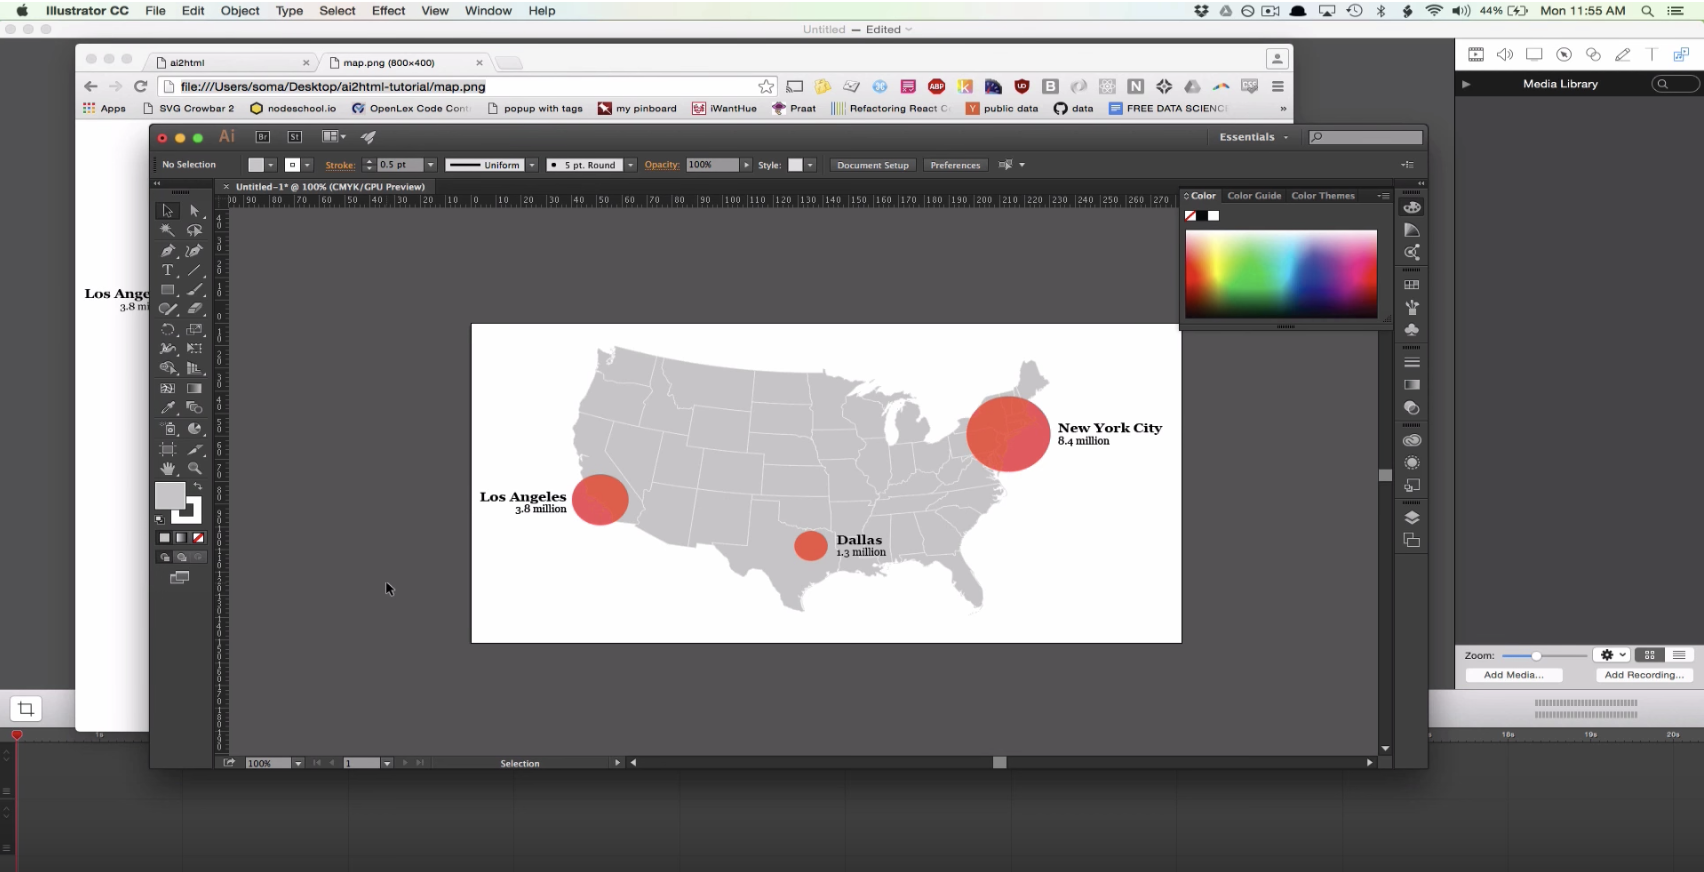
Task: Select the Direct Selection tool
Action: [194, 211]
